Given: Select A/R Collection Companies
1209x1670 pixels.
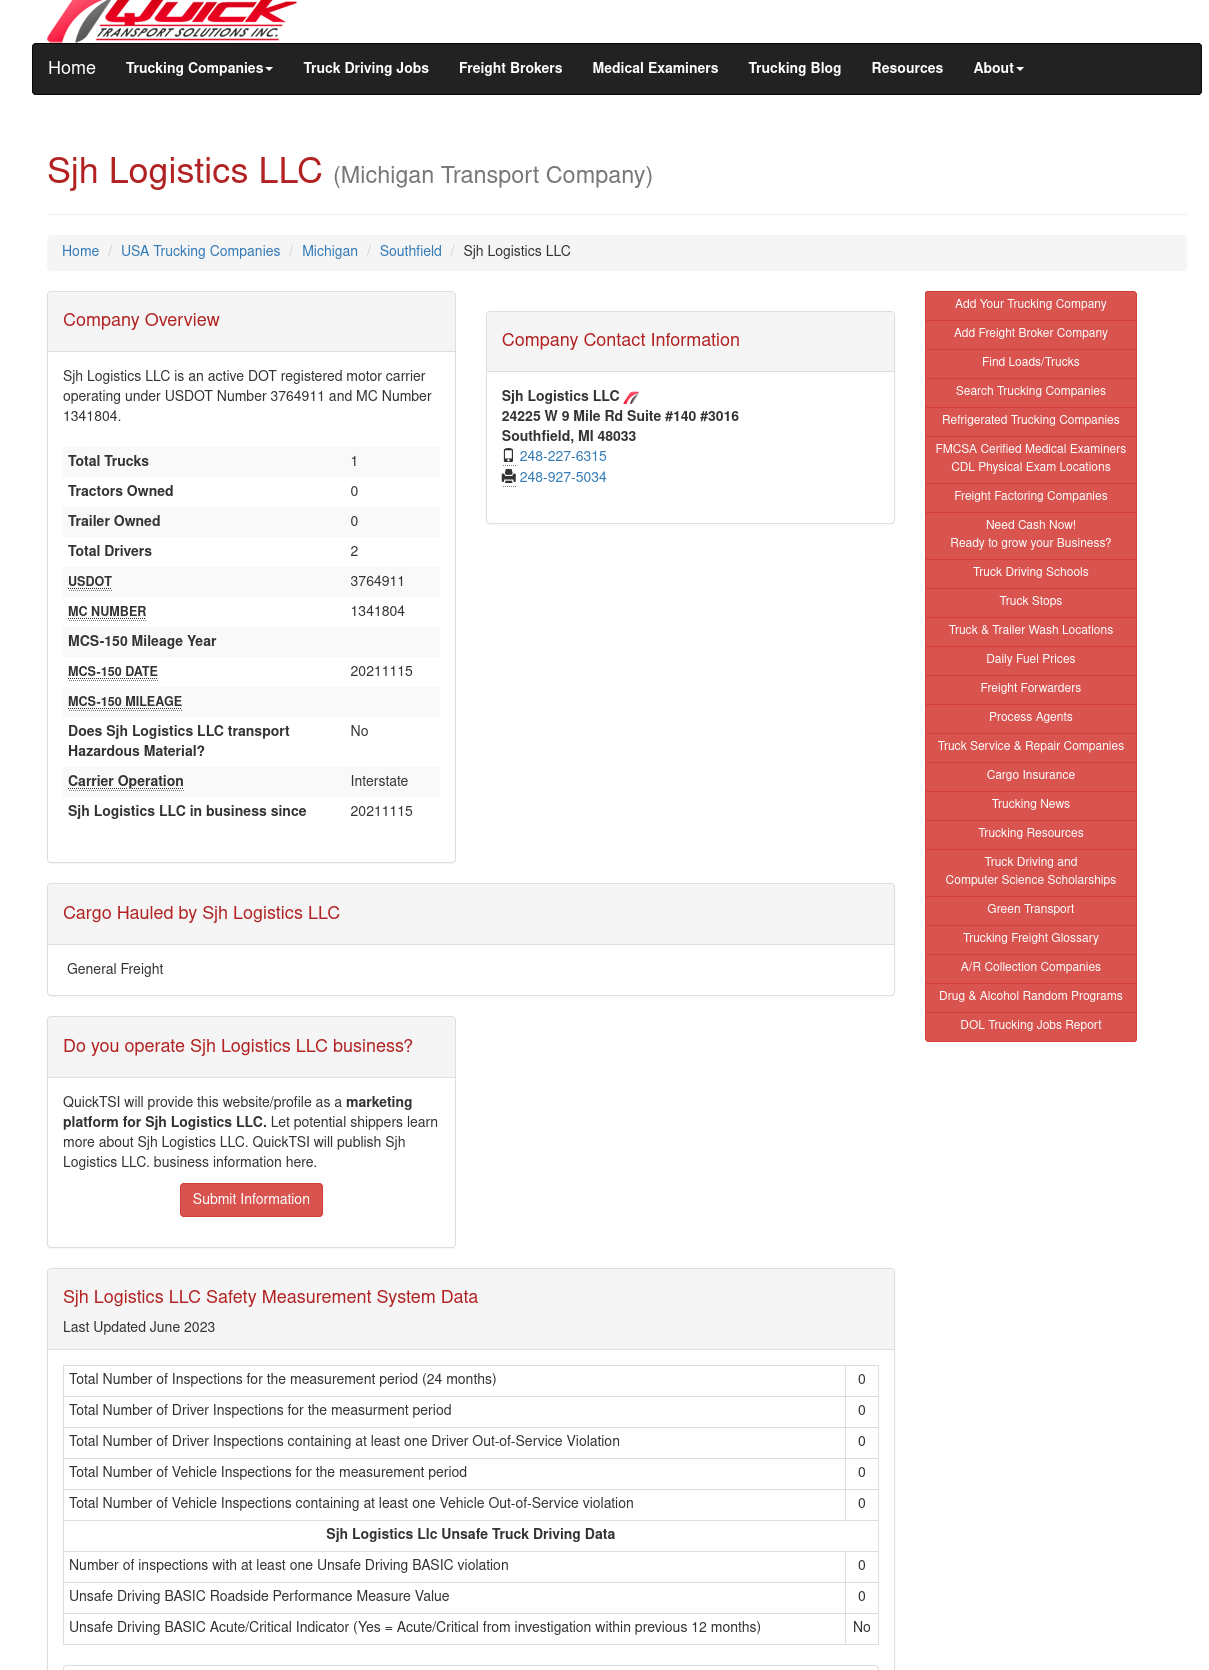Looking at the screenshot, I should [1030, 968].
